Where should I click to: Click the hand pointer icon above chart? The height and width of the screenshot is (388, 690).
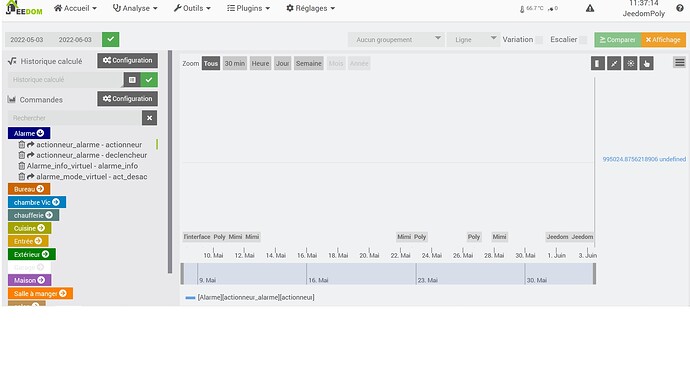646,63
